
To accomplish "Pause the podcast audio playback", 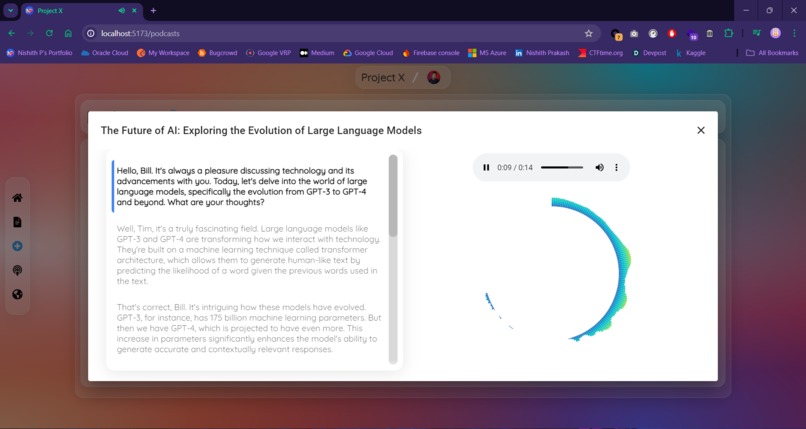I will 486,167.
